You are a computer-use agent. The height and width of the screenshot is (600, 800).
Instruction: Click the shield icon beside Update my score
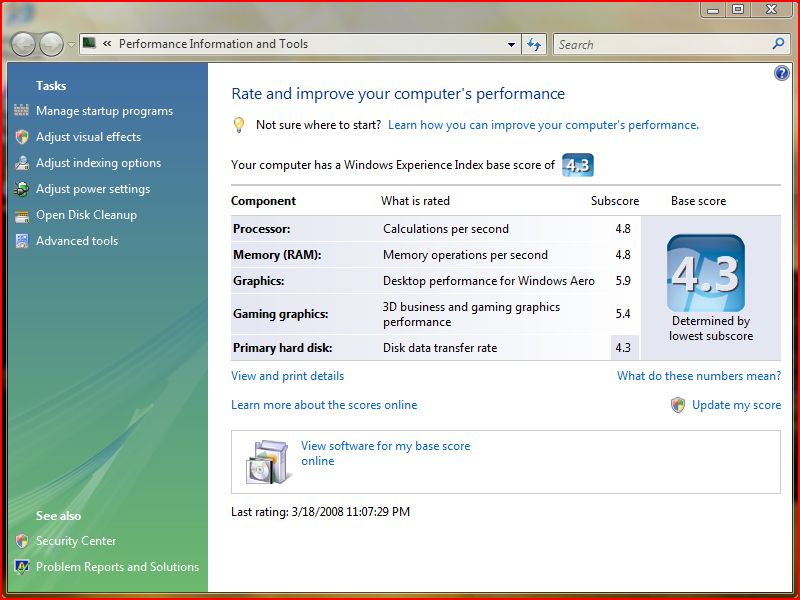pos(678,405)
